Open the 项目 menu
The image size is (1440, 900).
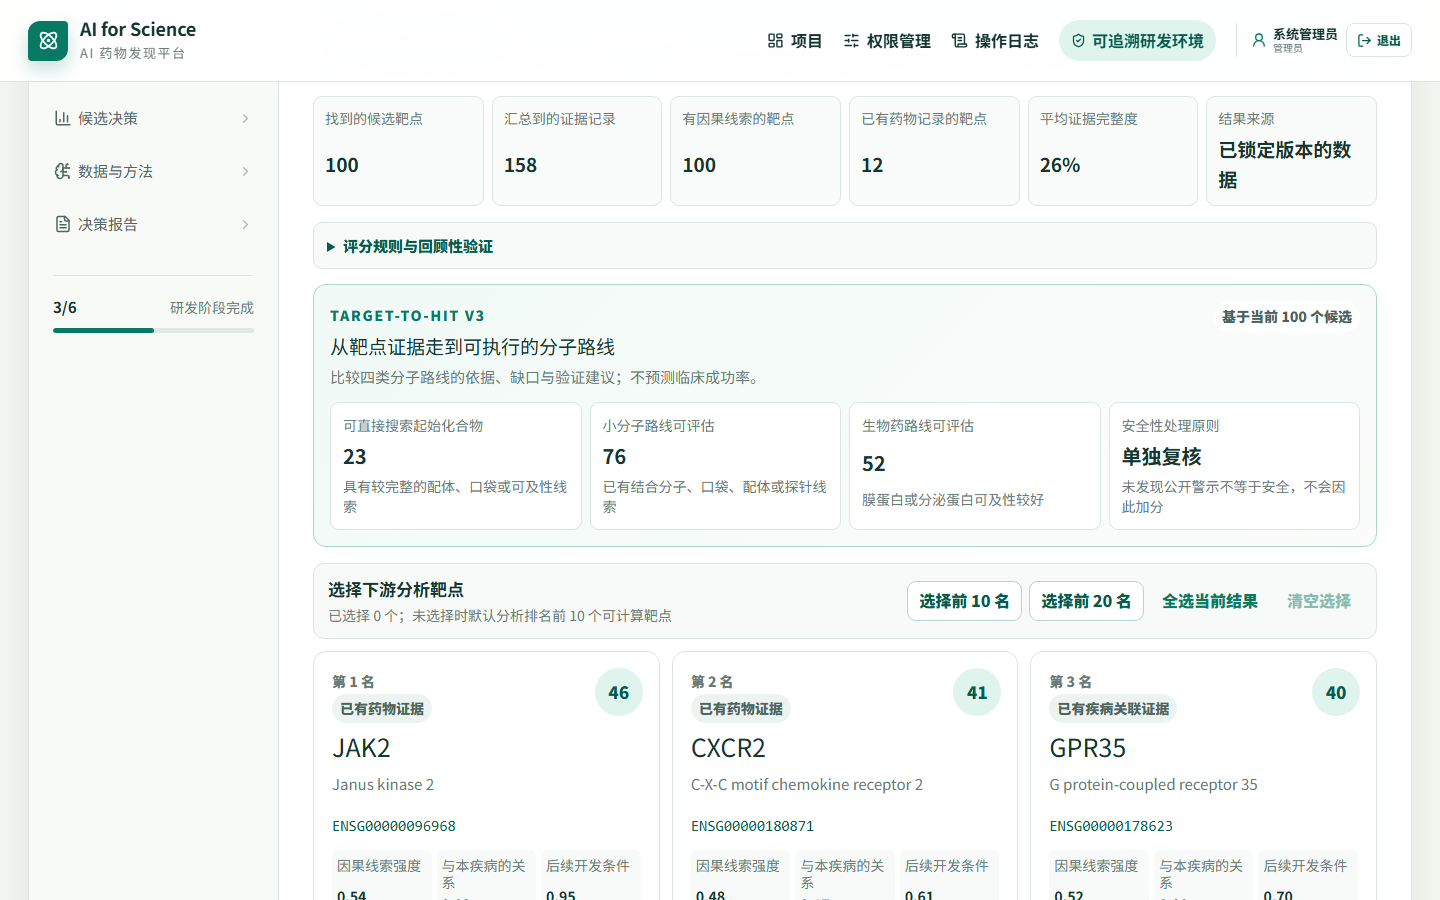coord(795,41)
